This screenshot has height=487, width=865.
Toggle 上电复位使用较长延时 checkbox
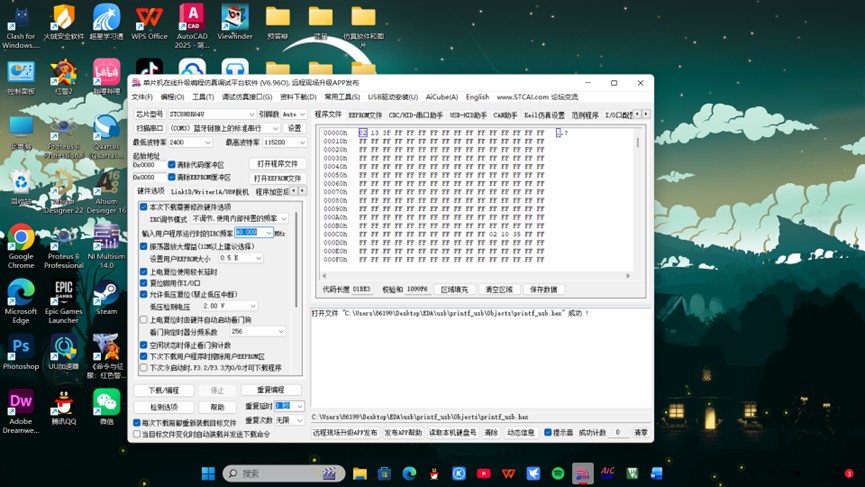click(x=143, y=272)
